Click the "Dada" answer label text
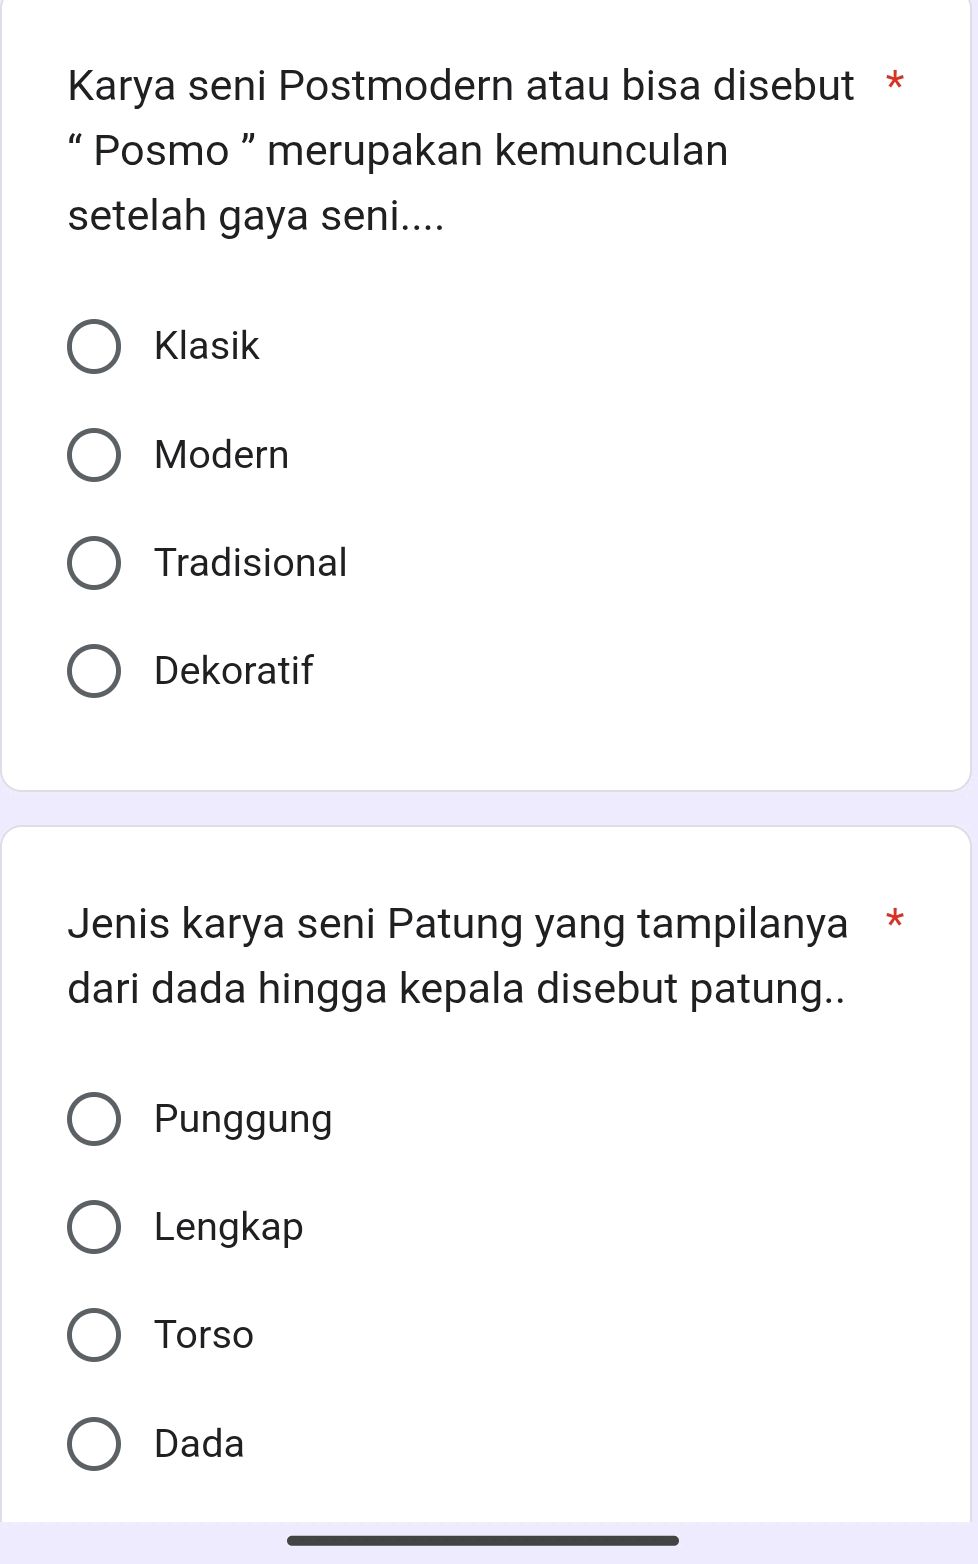Viewport: 978px width, 1564px height. (197, 1443)
